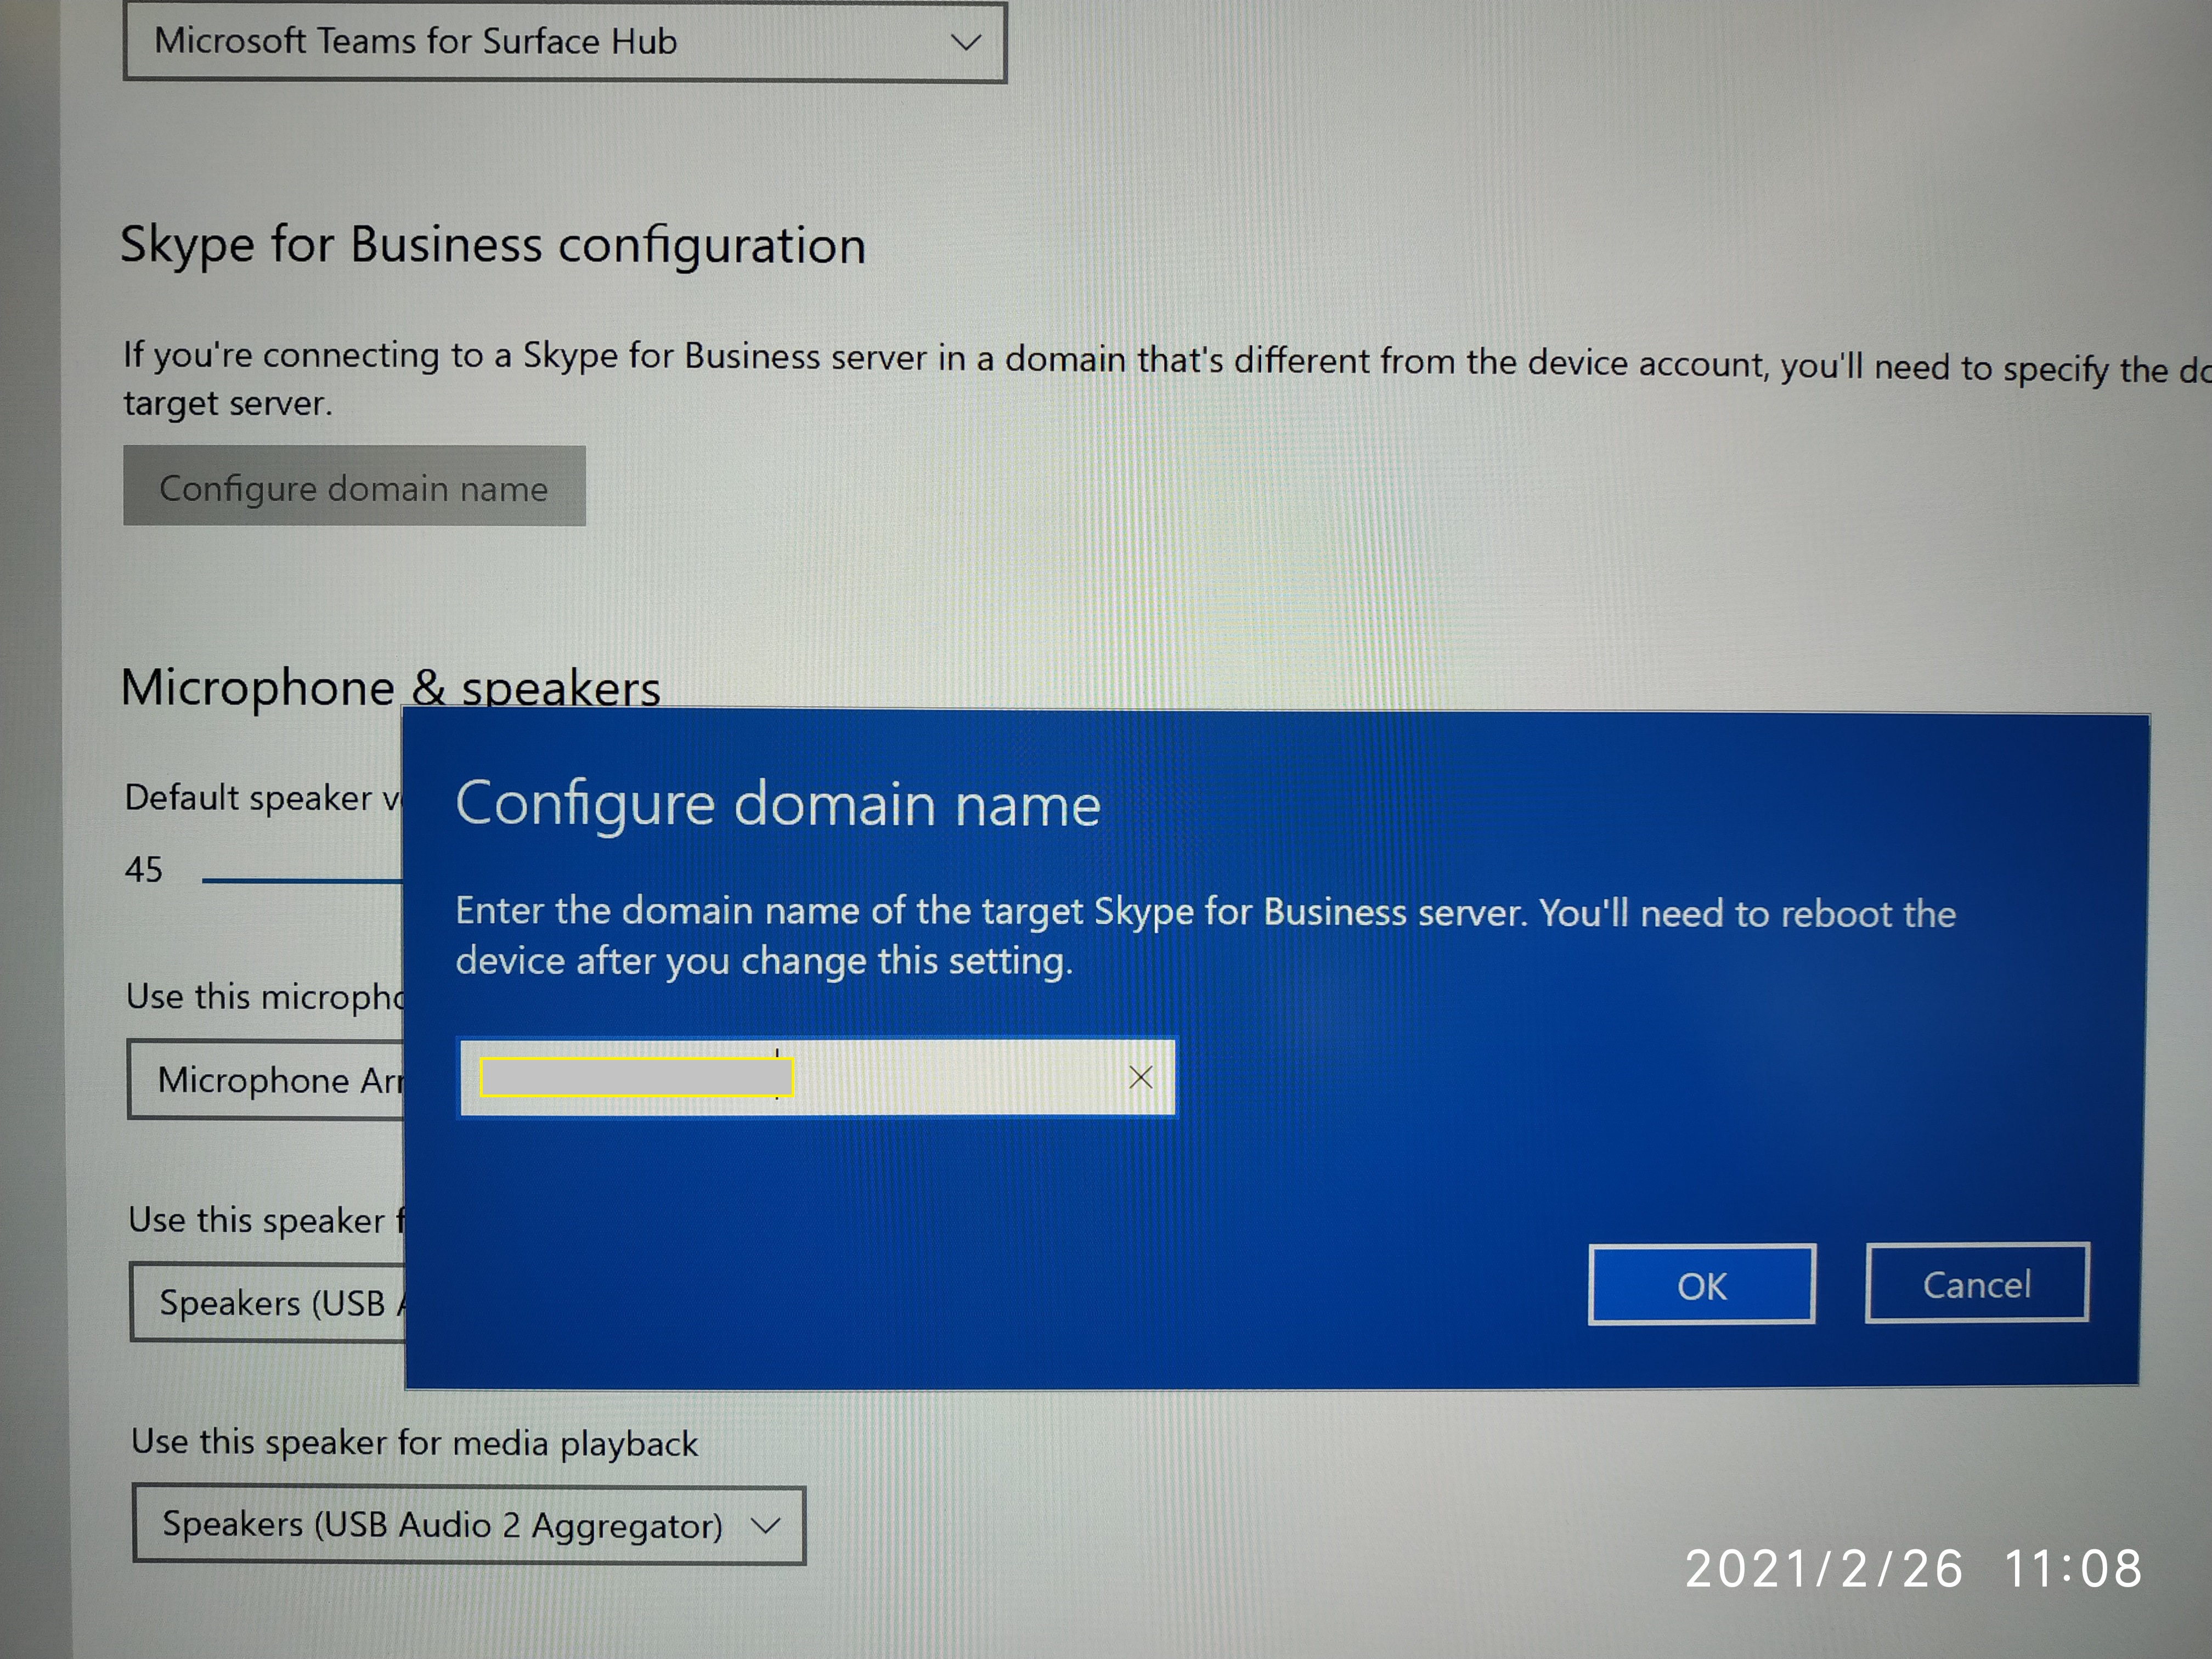Click the Microphone & speakers heading
The height and width of the screenshot is (1659, 2212).
point(390,688)
